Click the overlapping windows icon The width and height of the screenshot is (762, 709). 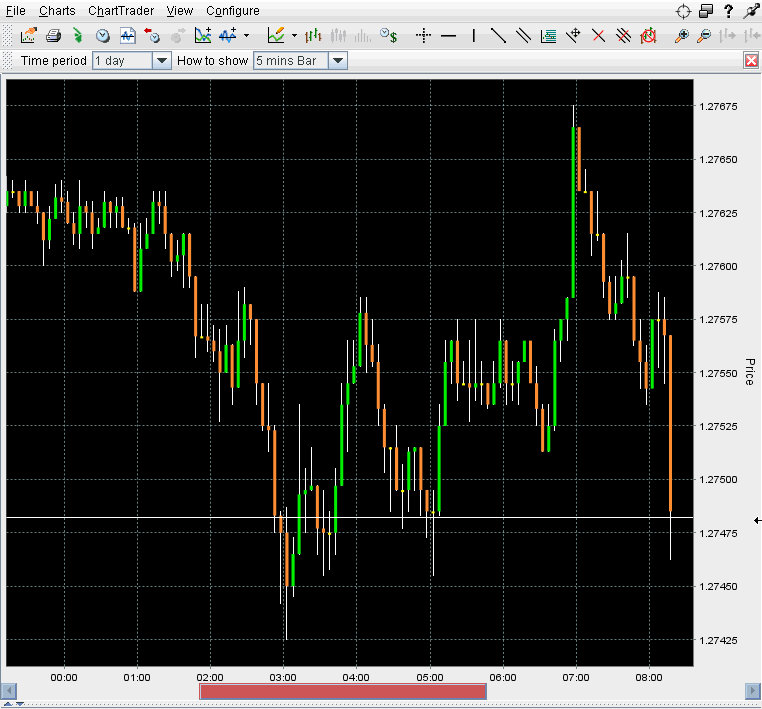point(706,11)
